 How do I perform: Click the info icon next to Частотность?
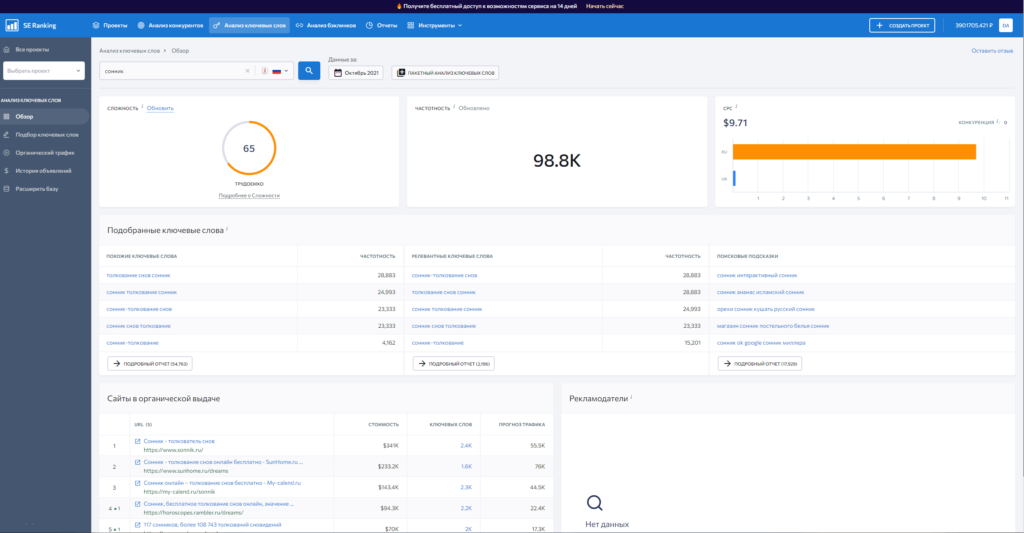(454, 106)
